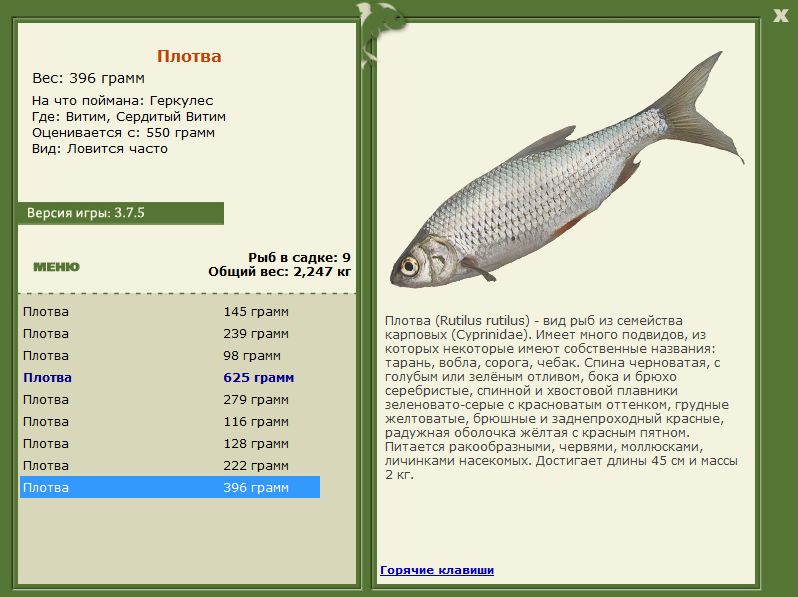Select the Плотва 222 грамм row
The height and width of the screenshot is (597, 798).
(169, 465)
